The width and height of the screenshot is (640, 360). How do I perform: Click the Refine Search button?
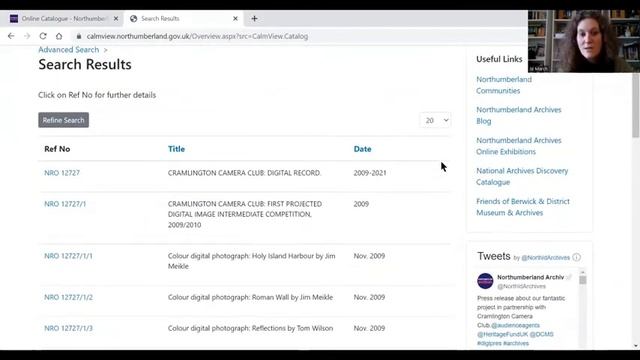coord(63,120)
